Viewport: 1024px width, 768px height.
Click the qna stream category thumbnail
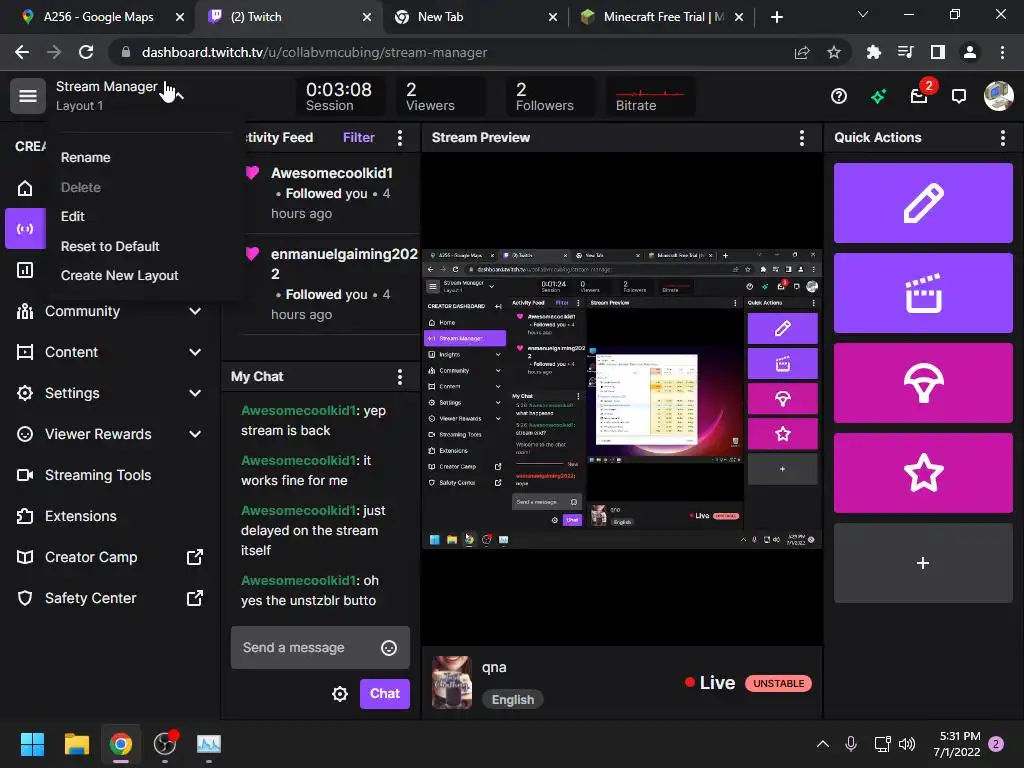point(452,683)
